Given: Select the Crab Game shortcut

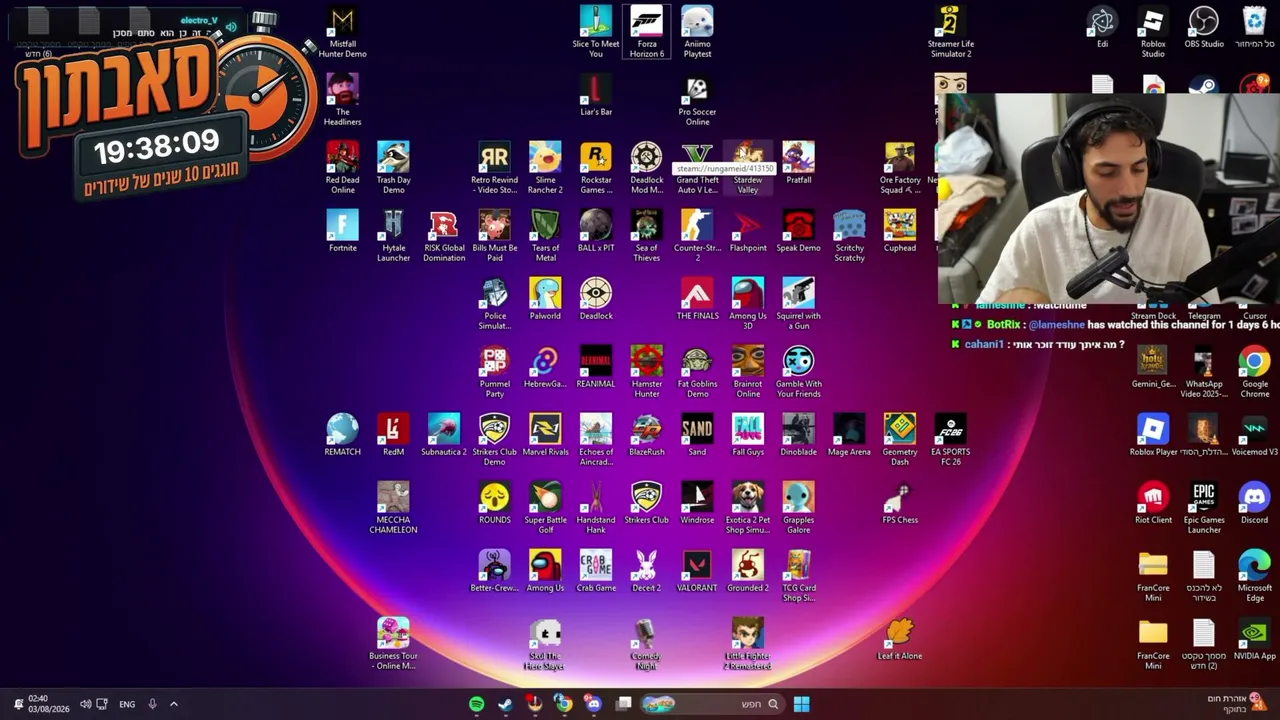Looking at the screenshot, I should click(x=596, y=571).
